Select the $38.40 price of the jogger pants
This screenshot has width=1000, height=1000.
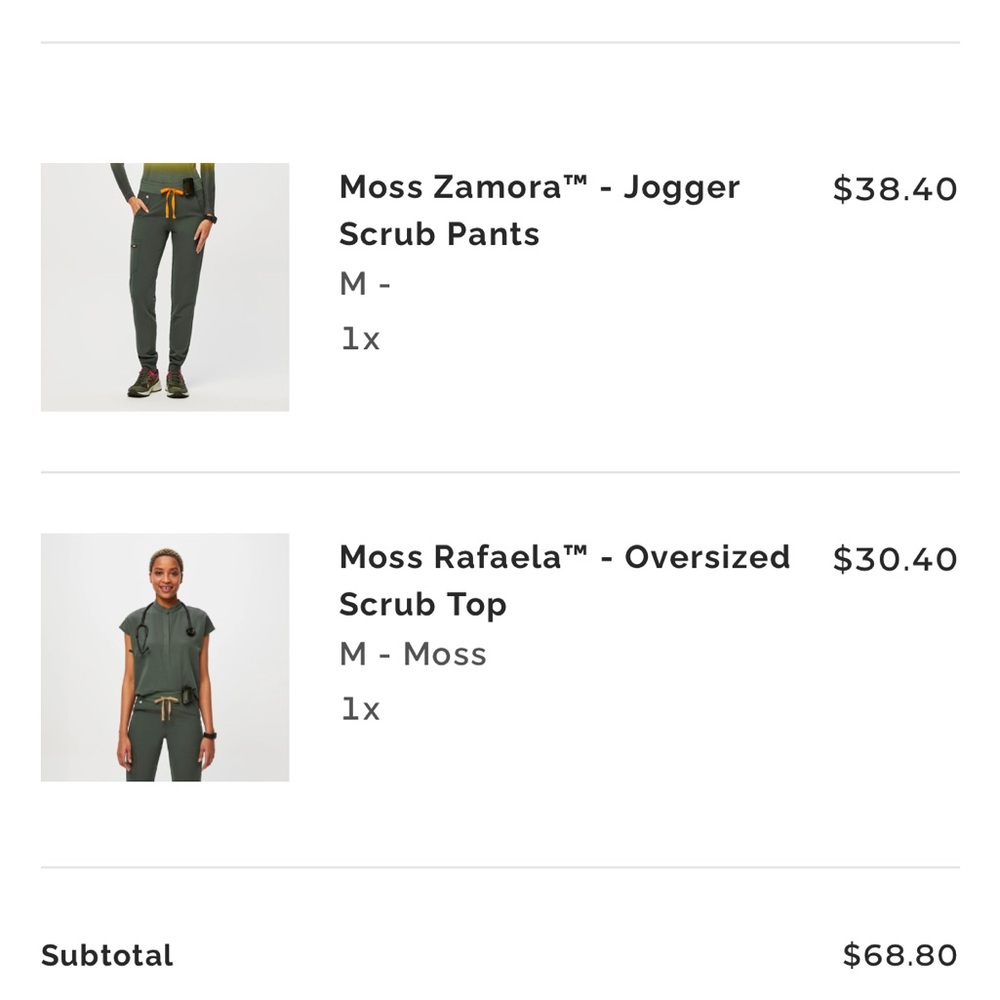(x=895, y=189)
